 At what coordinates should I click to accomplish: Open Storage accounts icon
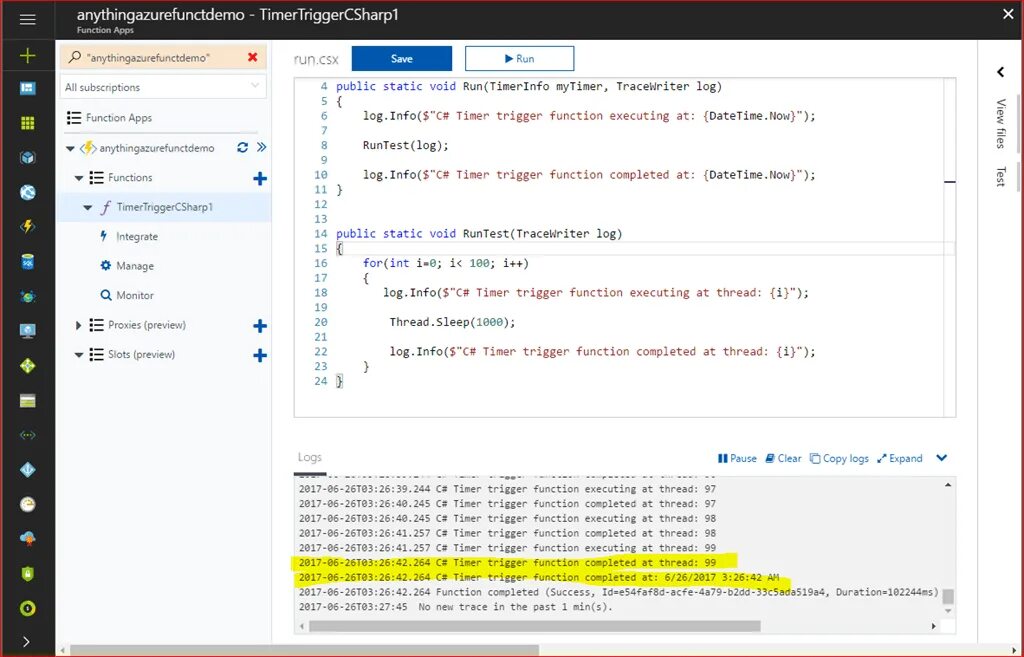coord(27,401)
